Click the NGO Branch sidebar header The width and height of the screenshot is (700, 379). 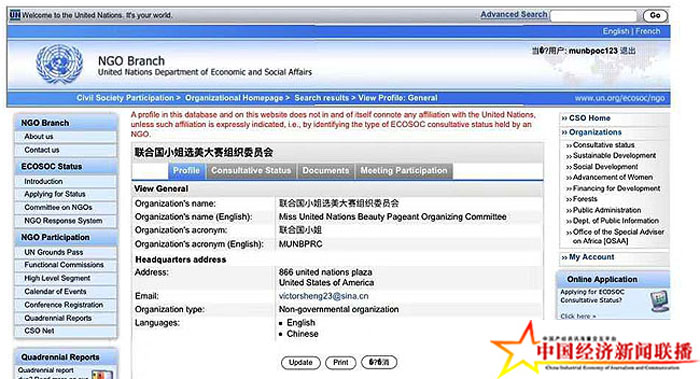tap(65, 123)
